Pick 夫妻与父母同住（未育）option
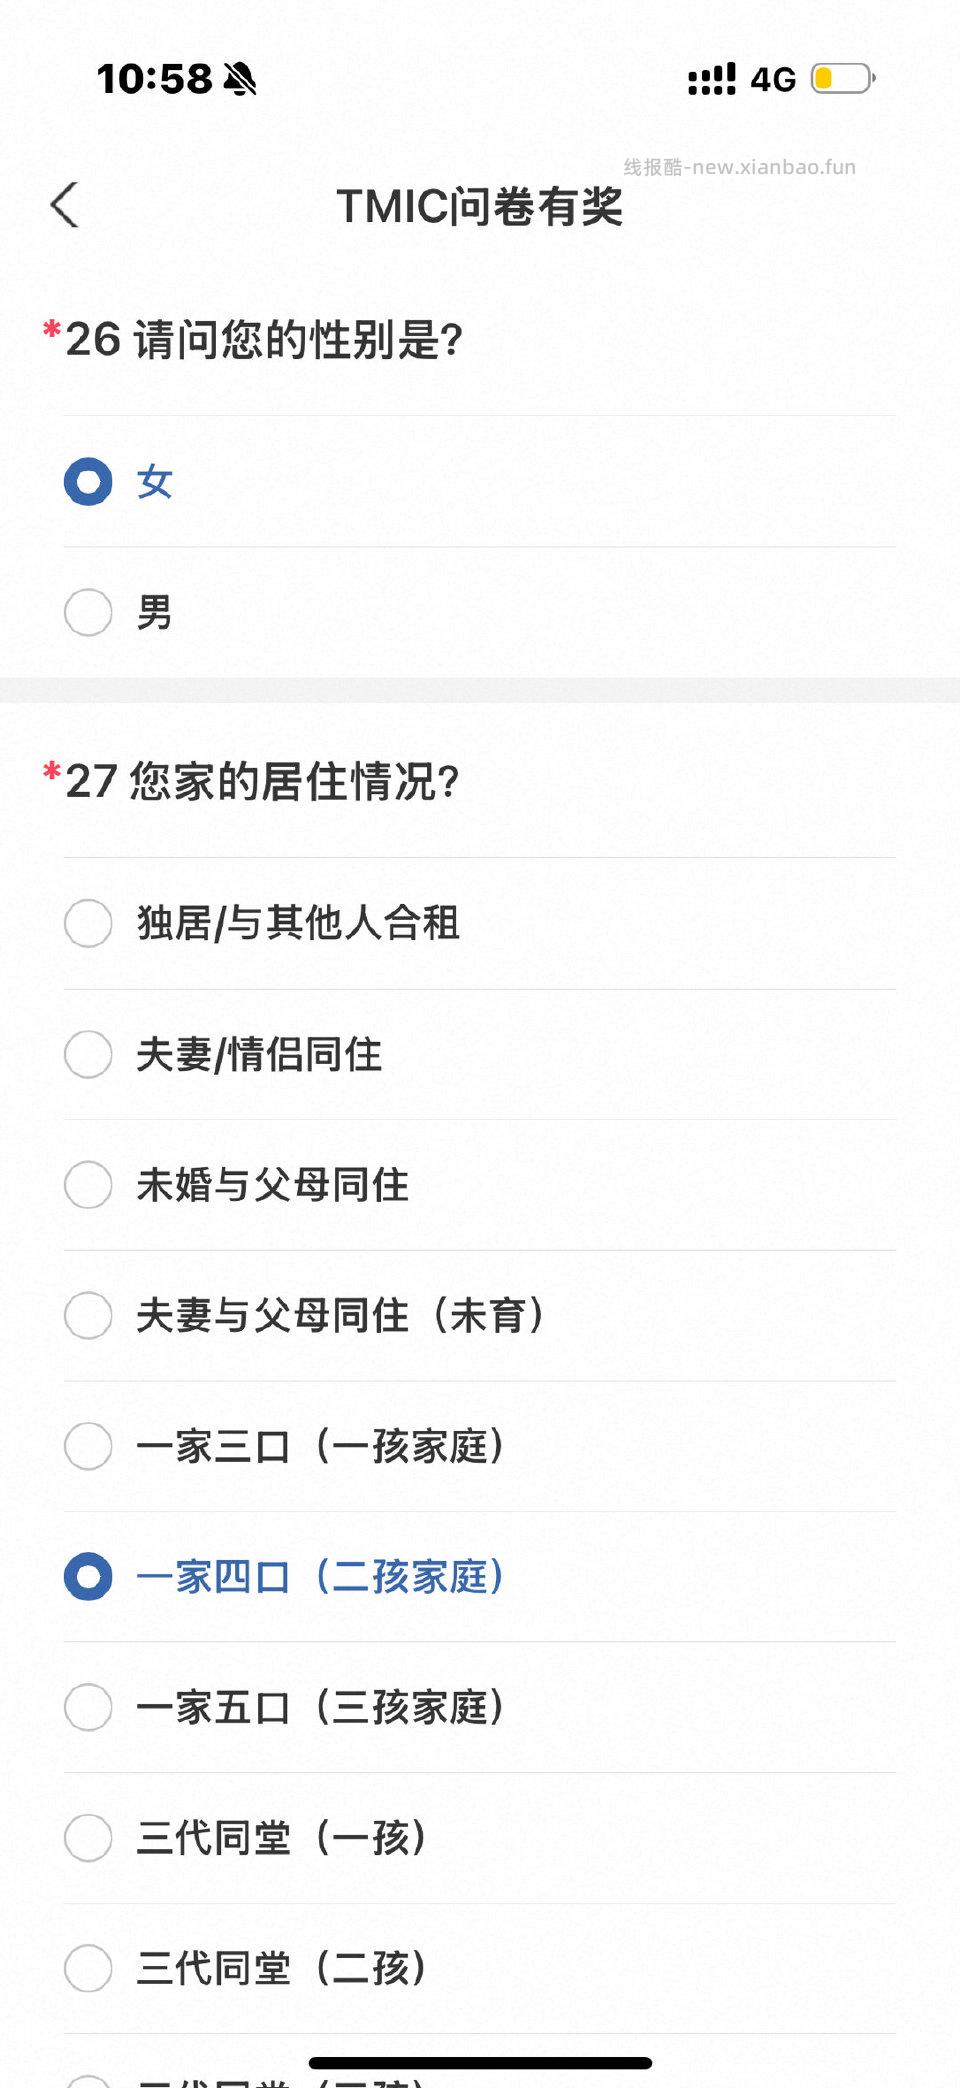 (x=88, y=1316)
